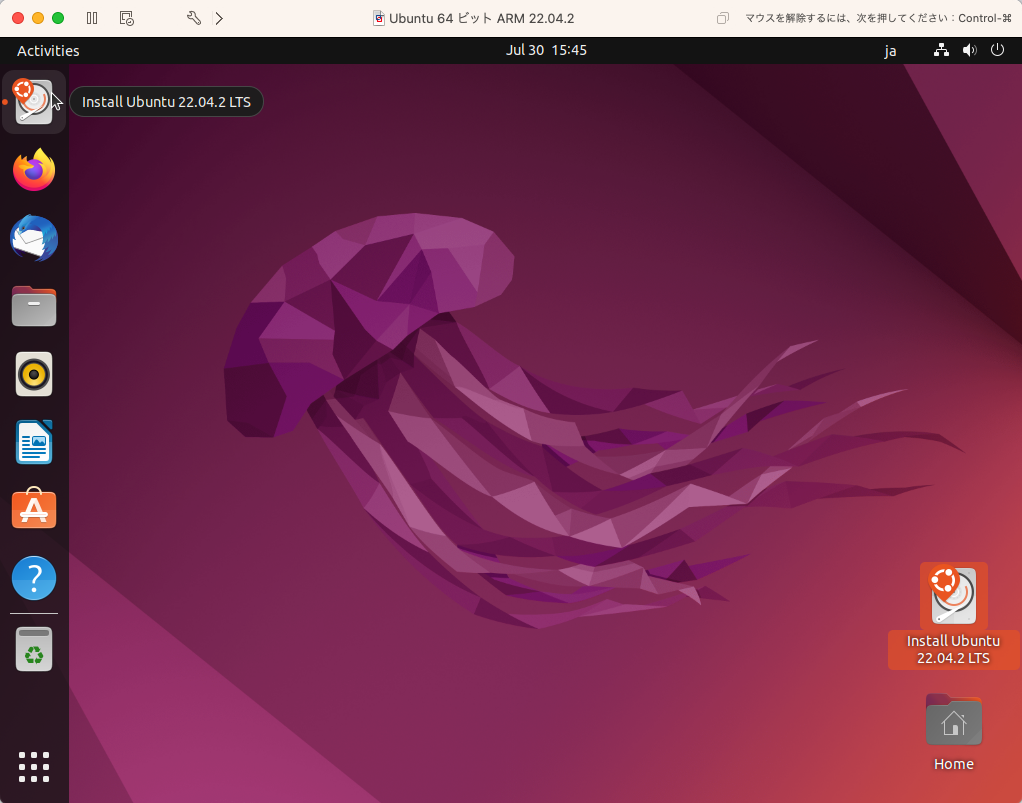
Task: Open the Trash in dock
Action: point(34,649)
